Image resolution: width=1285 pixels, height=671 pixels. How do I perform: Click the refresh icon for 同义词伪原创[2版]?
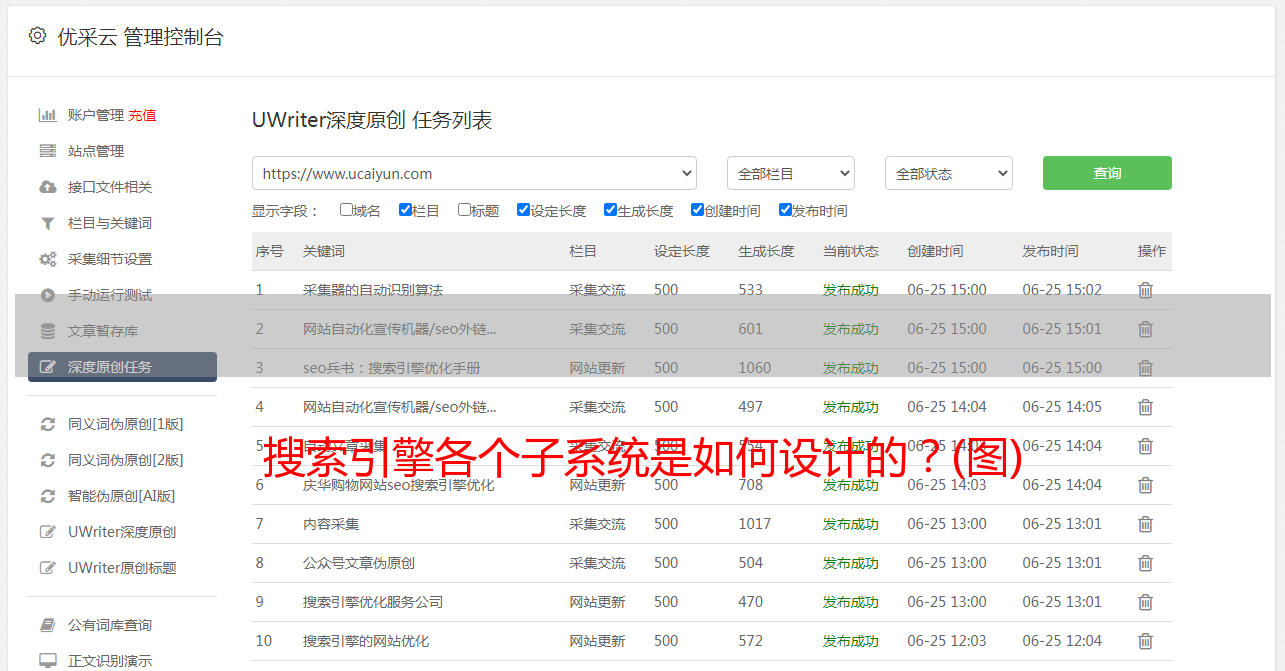[x=47, y=460]
